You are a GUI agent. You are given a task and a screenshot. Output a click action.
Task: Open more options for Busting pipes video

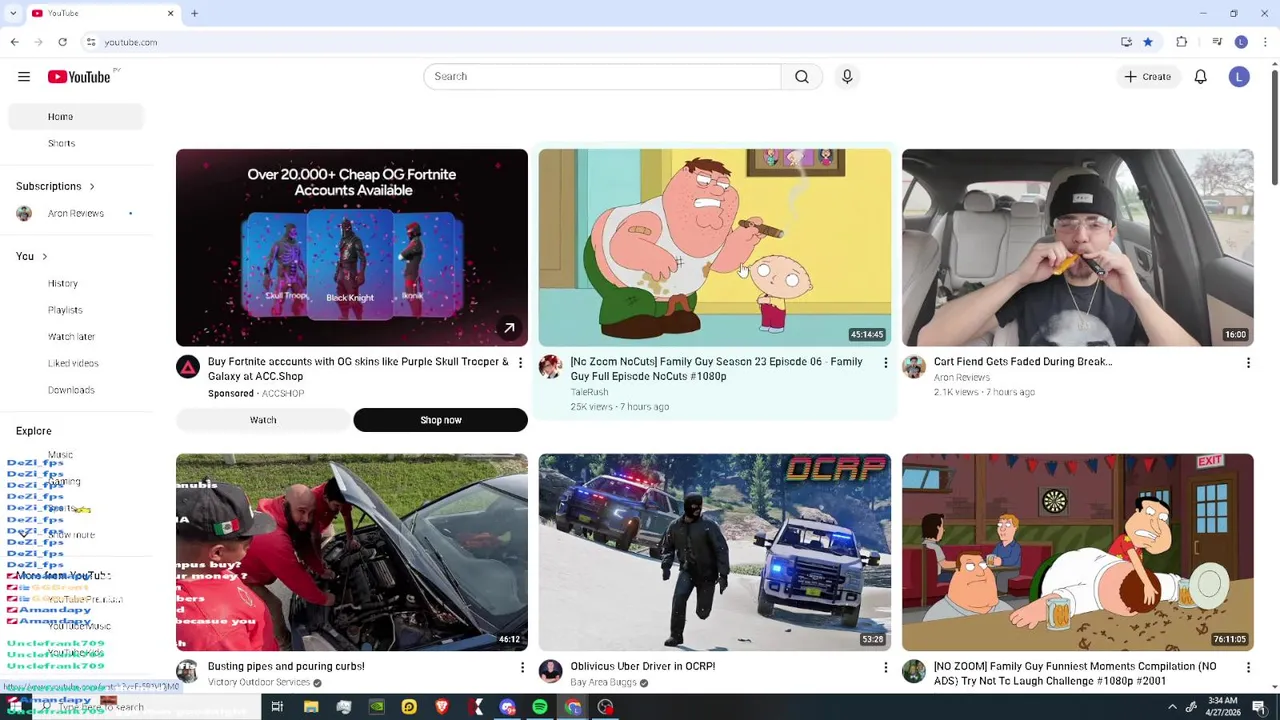(x=521, y=667)
